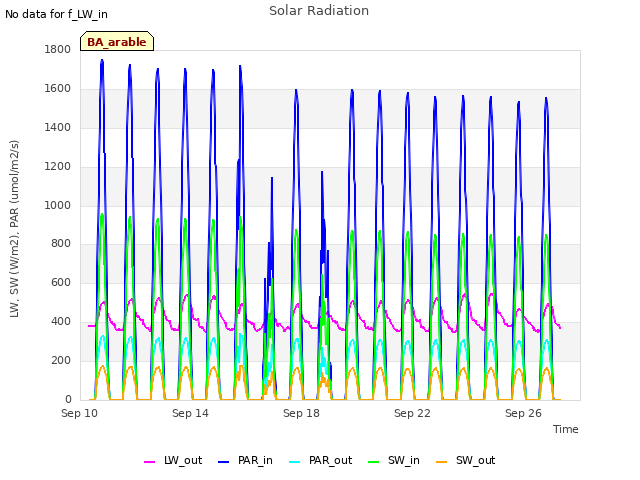This screenshot has height=480, width=640.
Task: Click the 'No data for f_LW_in' message
Action: [56, 14]
